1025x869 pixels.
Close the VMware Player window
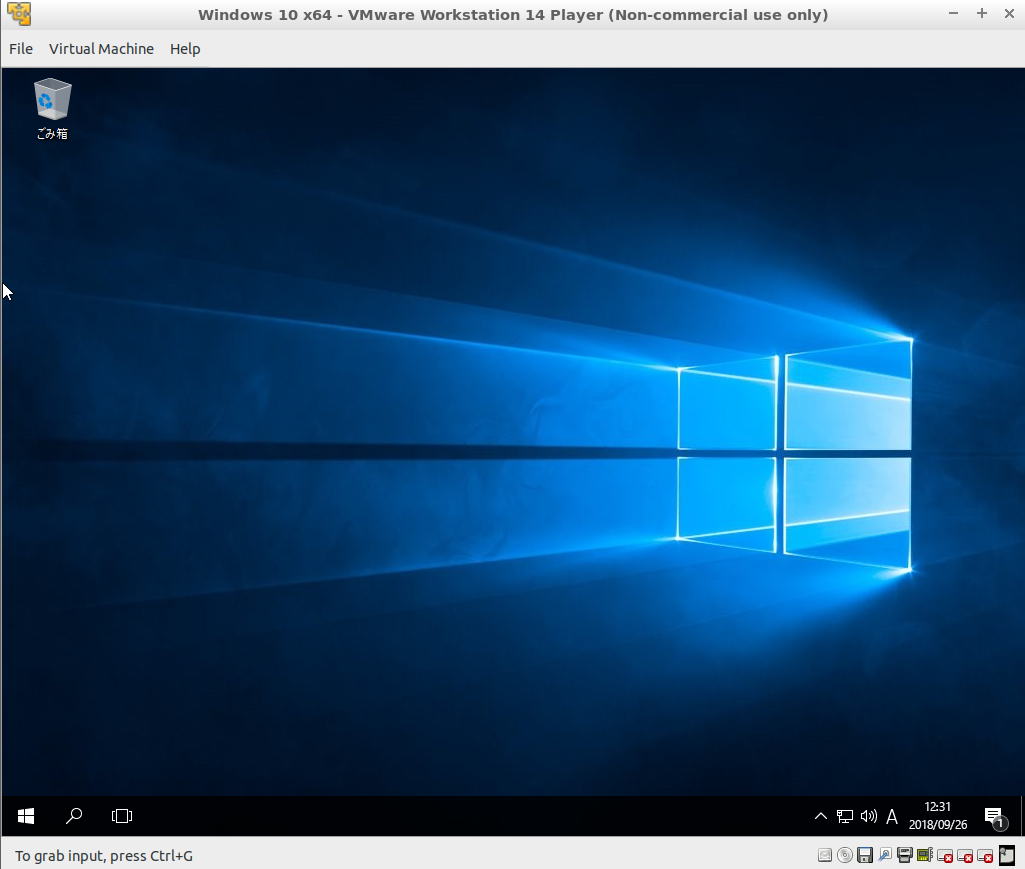1009,13
